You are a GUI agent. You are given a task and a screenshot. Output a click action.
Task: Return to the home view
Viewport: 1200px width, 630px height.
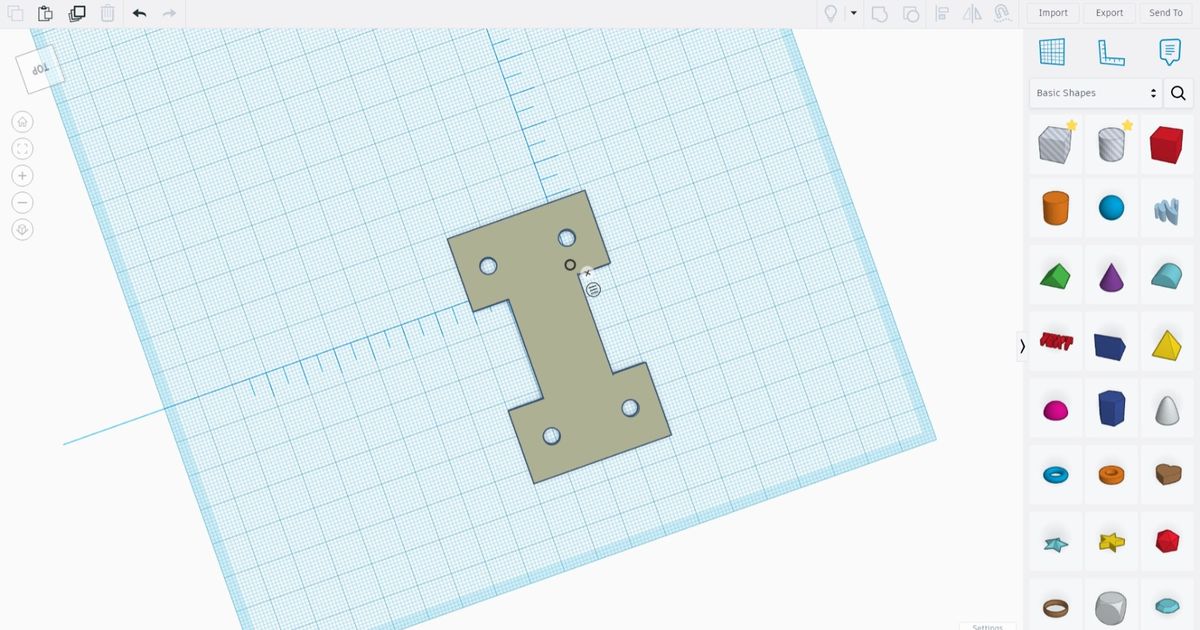coord(22,121)
